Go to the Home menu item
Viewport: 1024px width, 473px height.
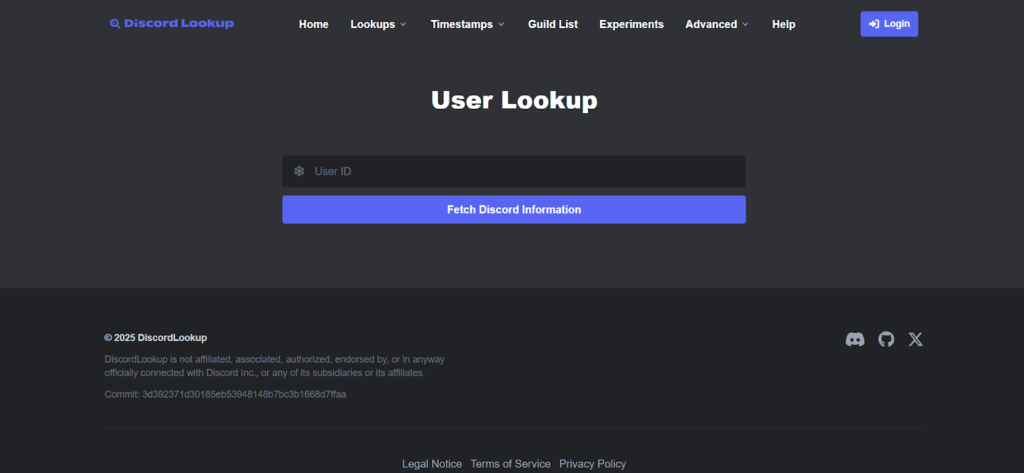[x=313, y=24]
